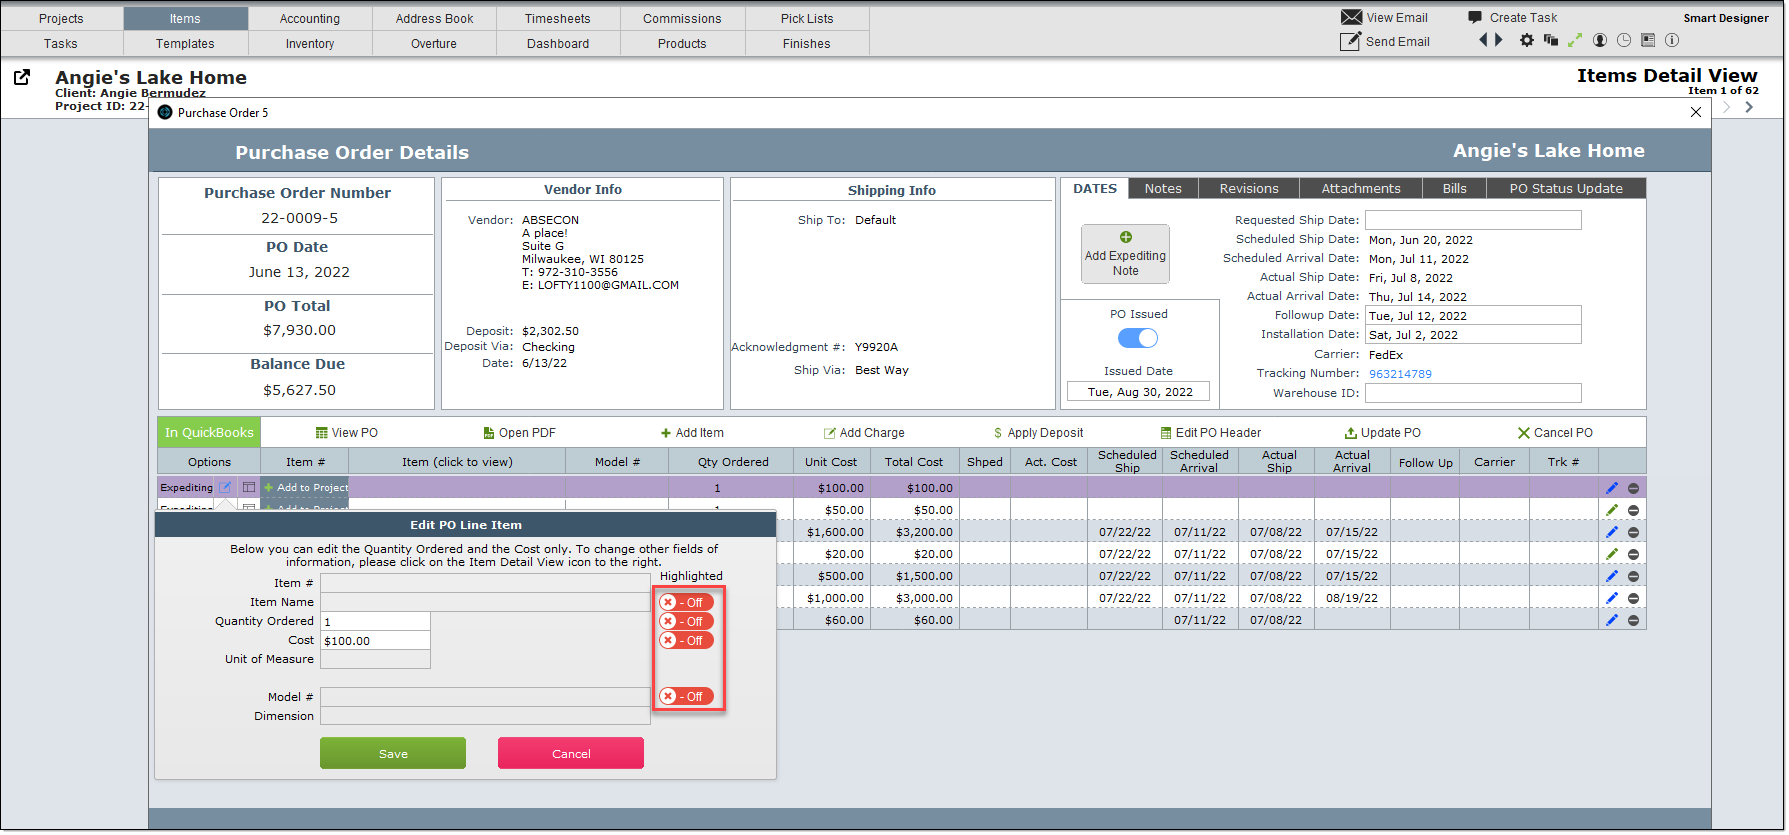Click the Add Expediting Note plus icon

(1126, 237)
